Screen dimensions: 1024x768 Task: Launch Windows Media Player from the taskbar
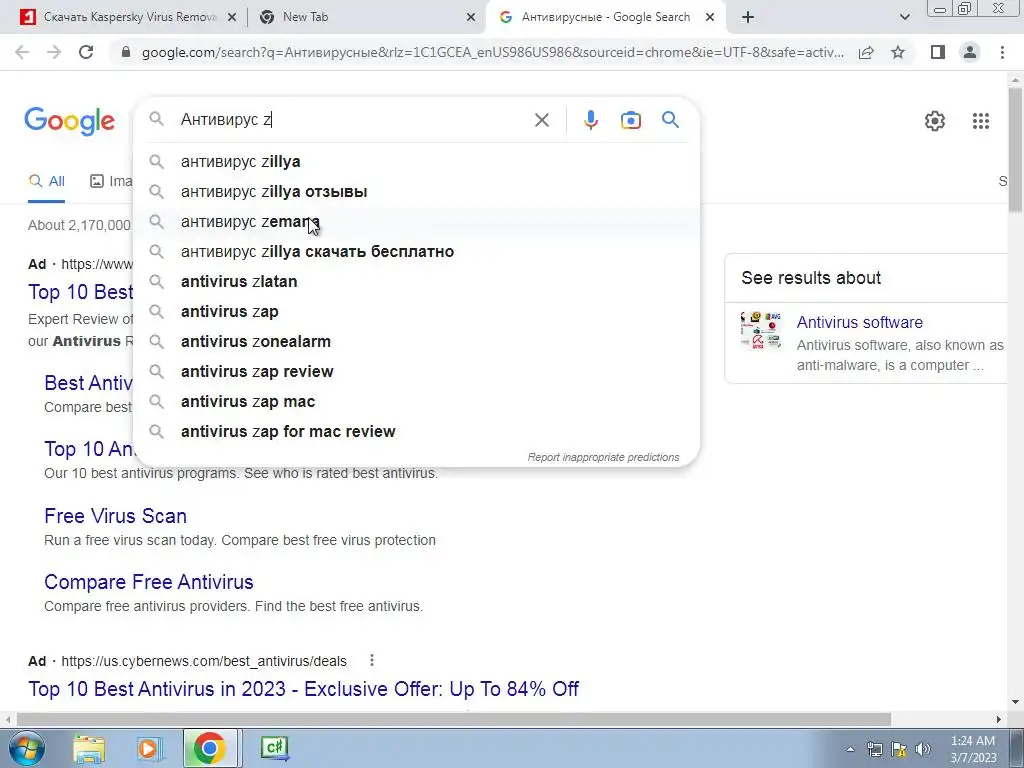click(x=149, y=748)
